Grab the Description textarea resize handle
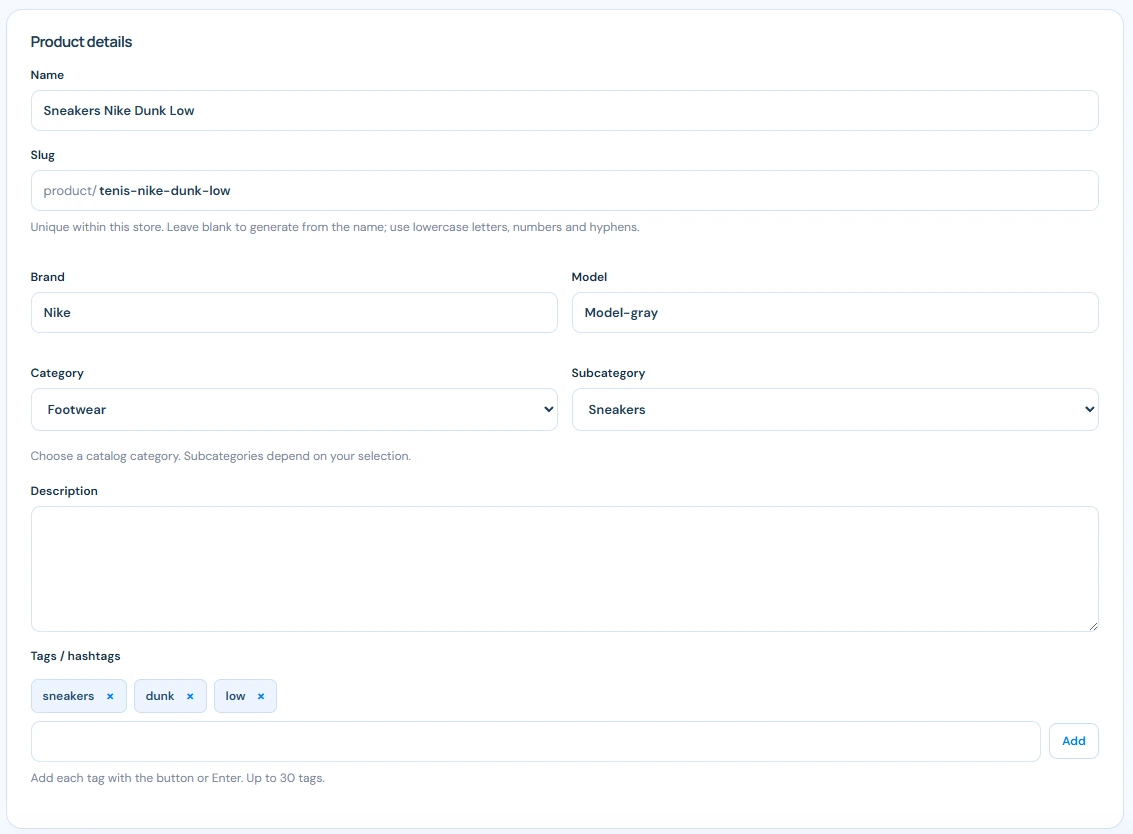Image resolution: width=1133 pixels, height=834 pixels. coord(1093,627)
